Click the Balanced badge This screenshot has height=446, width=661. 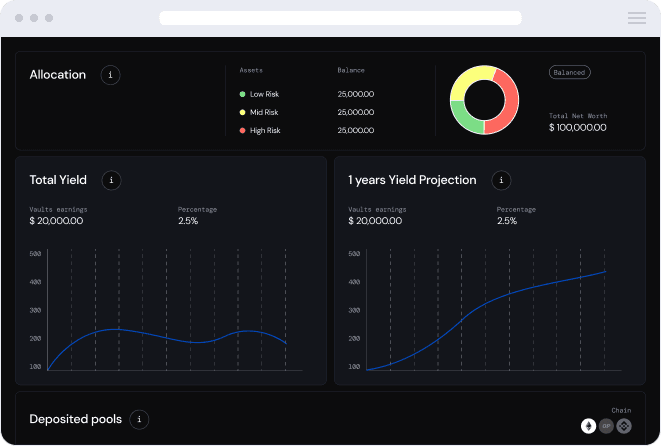[x=569, y=73]
